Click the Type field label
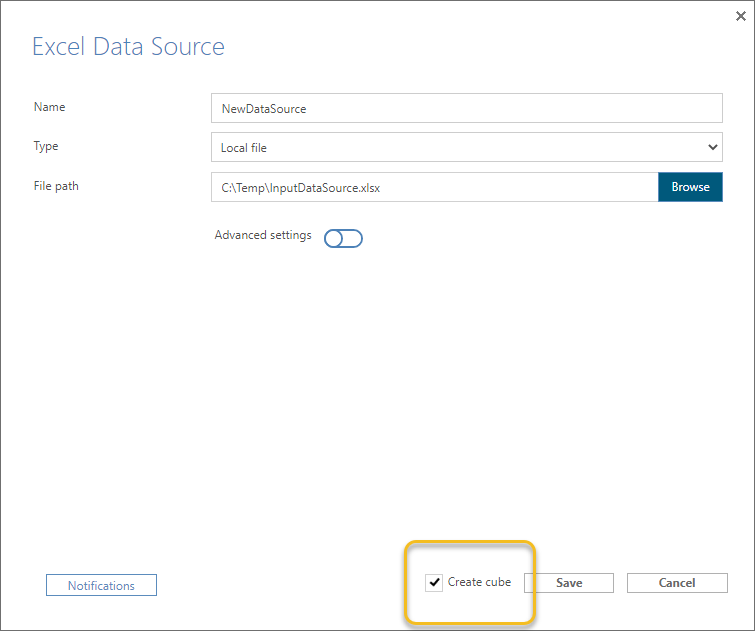 (x=46, y=146)
